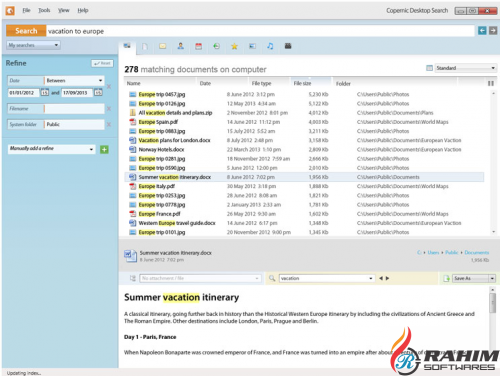Select 'Europe Italy.pdf' result

(157, 186)
